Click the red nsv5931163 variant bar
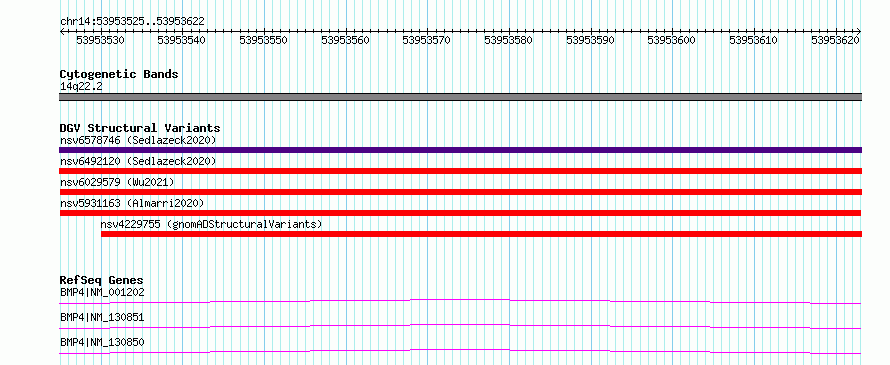This screenshot has width=890, height=365. tap(460, 213)
